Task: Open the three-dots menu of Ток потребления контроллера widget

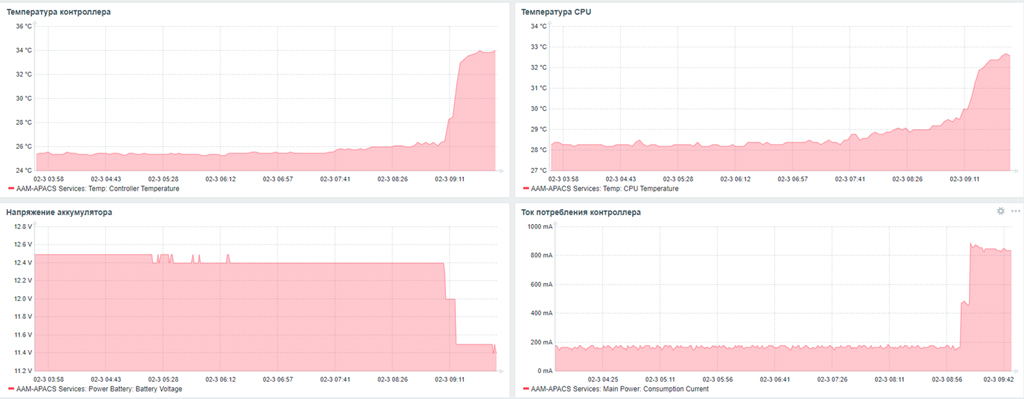Action: [1016, 211]
